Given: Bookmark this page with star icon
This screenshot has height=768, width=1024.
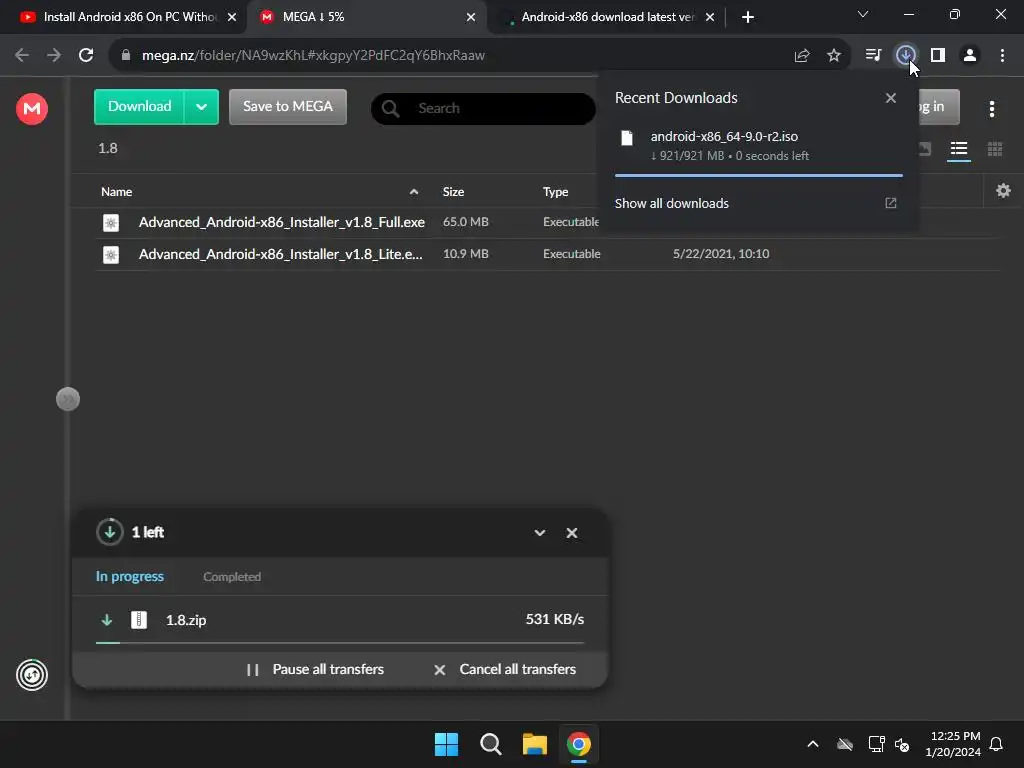Looking at the screenshot, I should tap(833, 56).
